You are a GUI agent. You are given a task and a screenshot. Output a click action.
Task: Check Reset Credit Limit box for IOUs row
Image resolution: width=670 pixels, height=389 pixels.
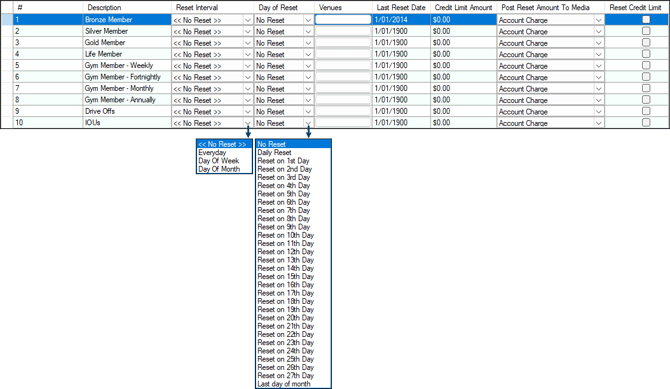[x=646, y=122]
